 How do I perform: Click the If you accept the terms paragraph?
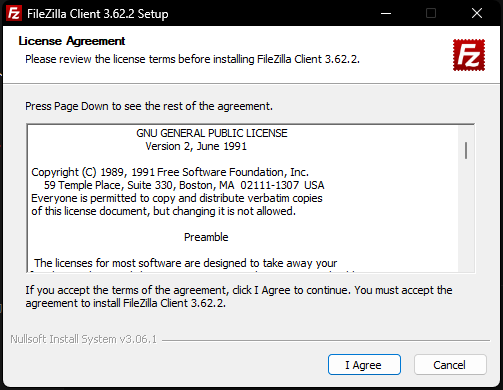[239, 297]
